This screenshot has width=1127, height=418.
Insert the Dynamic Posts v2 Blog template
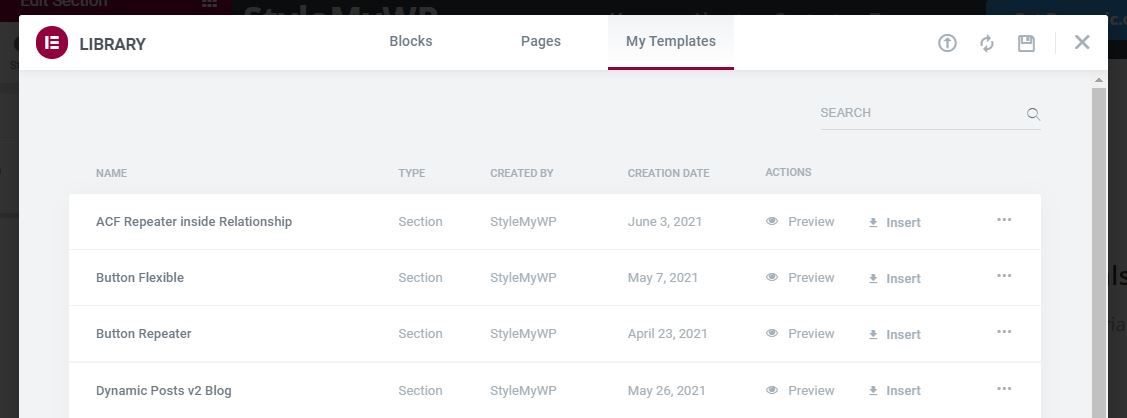[x=895, y=391]
